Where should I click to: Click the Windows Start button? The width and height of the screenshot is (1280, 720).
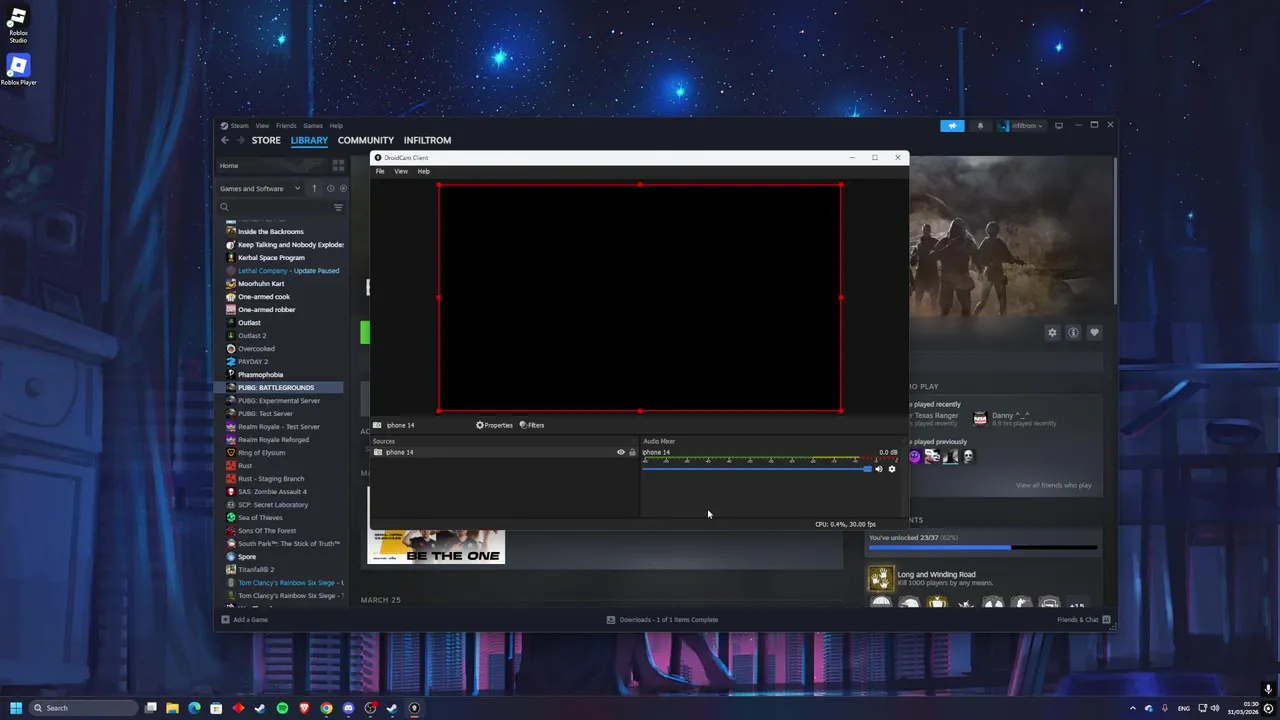coord(16,708)
